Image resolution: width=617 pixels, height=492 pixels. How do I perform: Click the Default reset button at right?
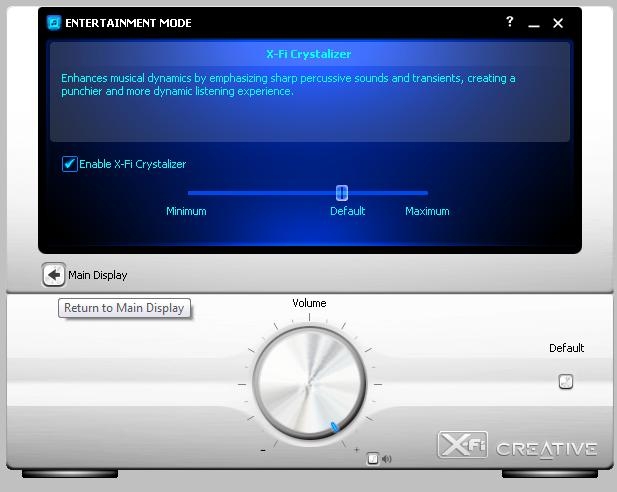(x=566, y=381)
